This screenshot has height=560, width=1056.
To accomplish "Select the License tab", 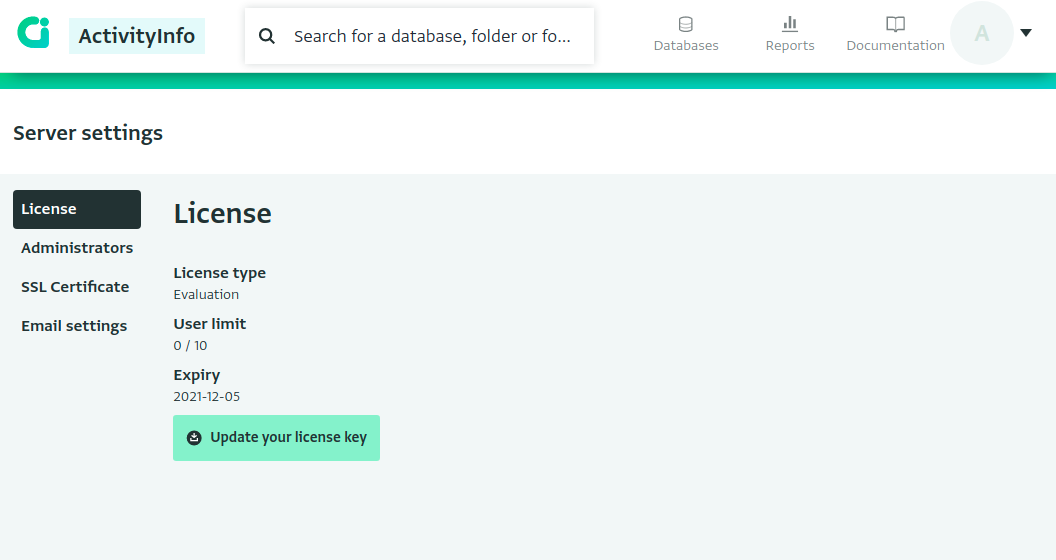I will coord(77,209).
